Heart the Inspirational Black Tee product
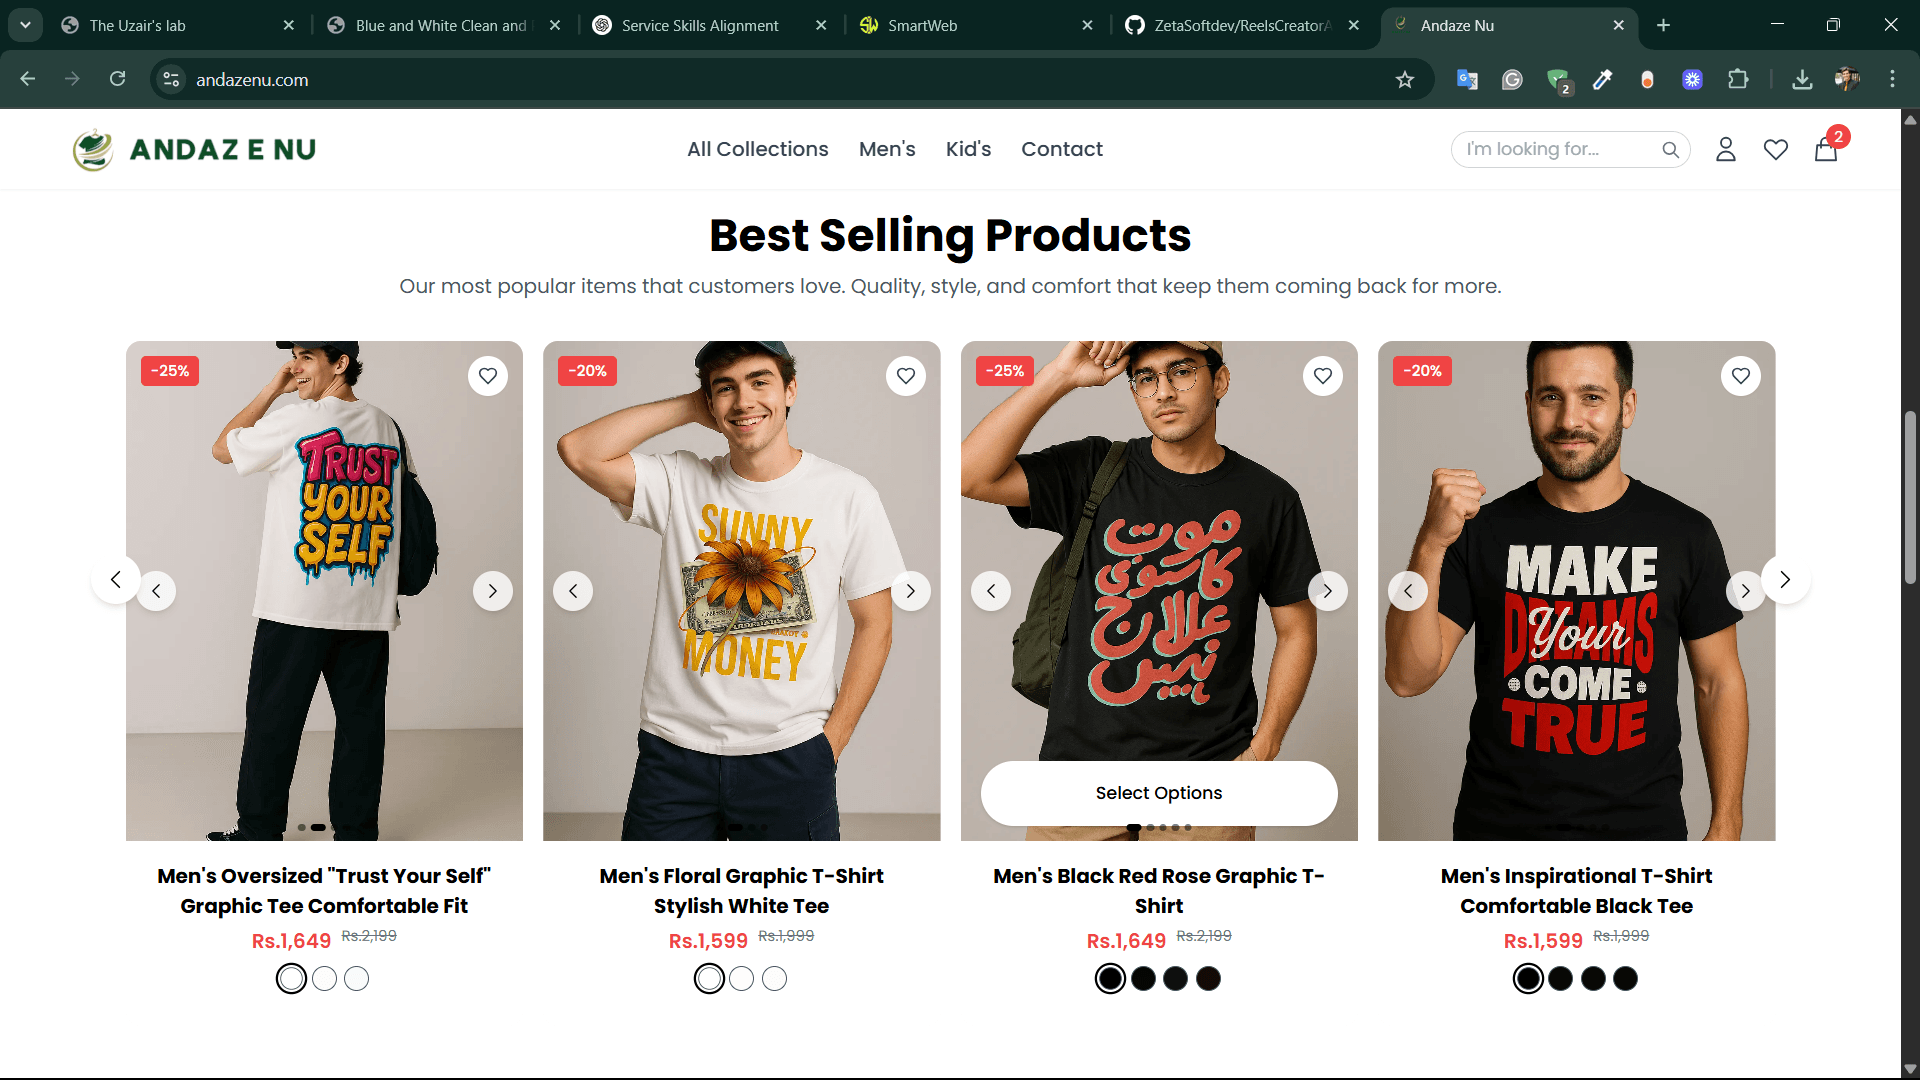This screenshot has width=1920, height=1080. click(x=1741, y=376)
